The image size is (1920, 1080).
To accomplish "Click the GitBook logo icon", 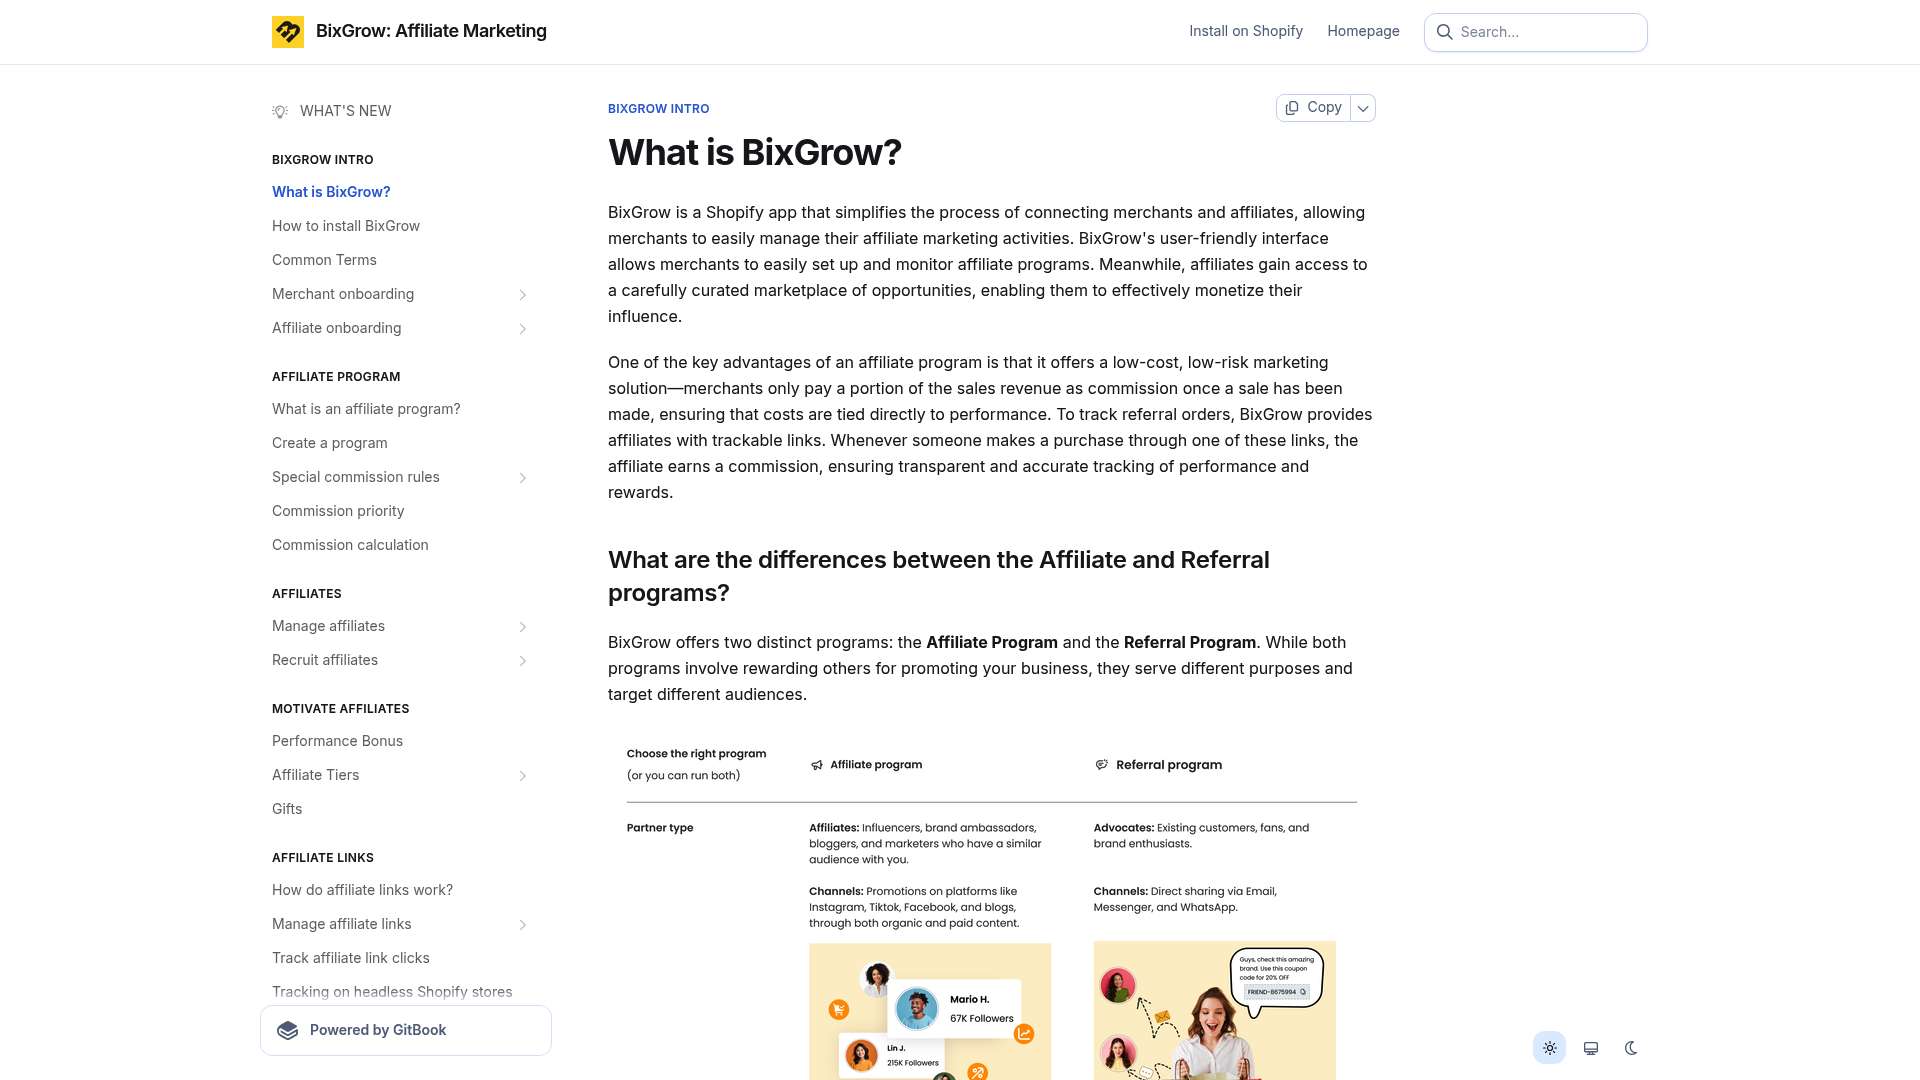I will (288, 1031).
